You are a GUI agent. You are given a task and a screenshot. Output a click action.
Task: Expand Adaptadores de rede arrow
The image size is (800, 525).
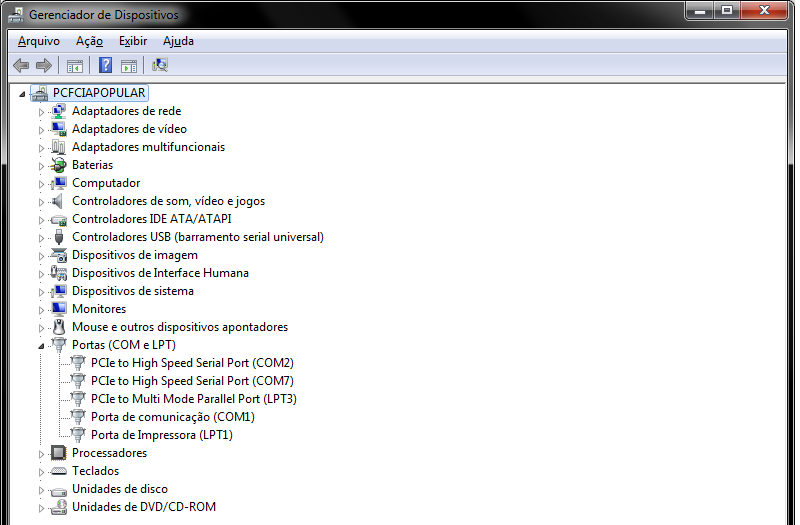[41, 112]
